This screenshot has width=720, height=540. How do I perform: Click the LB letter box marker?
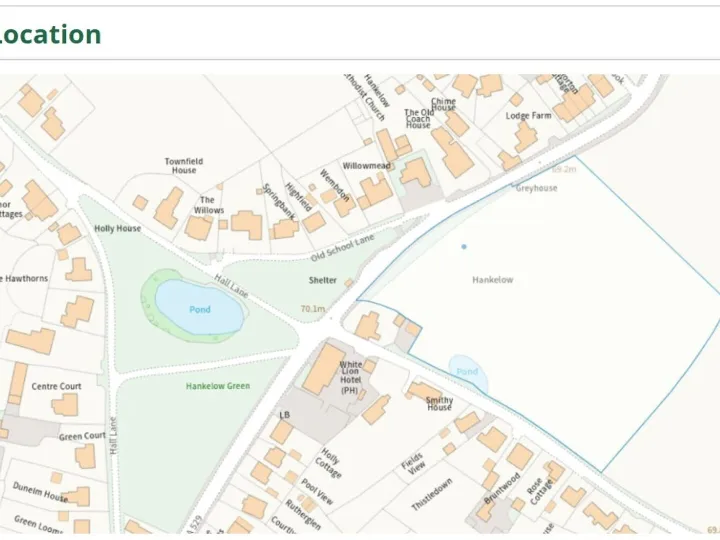point(284,415)
